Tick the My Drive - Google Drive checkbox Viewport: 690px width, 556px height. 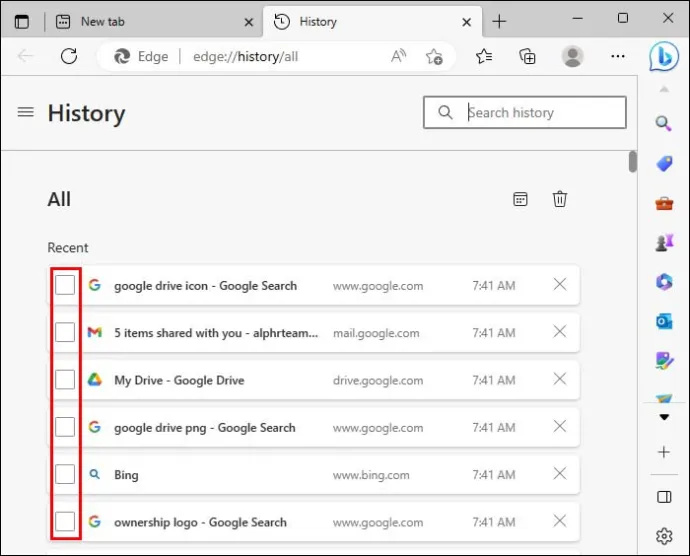(x=65, y=379)
